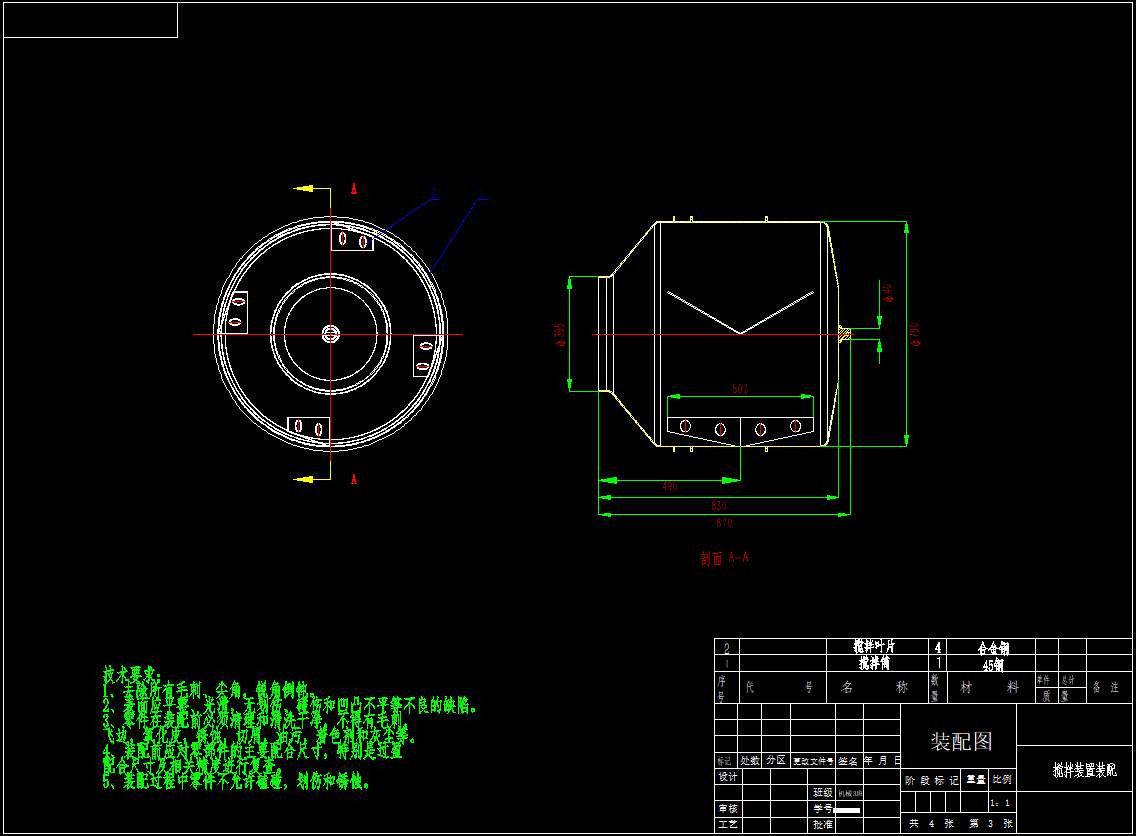Click the 技术要求 heading text
The height and width of the screenshot is (836, 1136).
tap(132, 674)
